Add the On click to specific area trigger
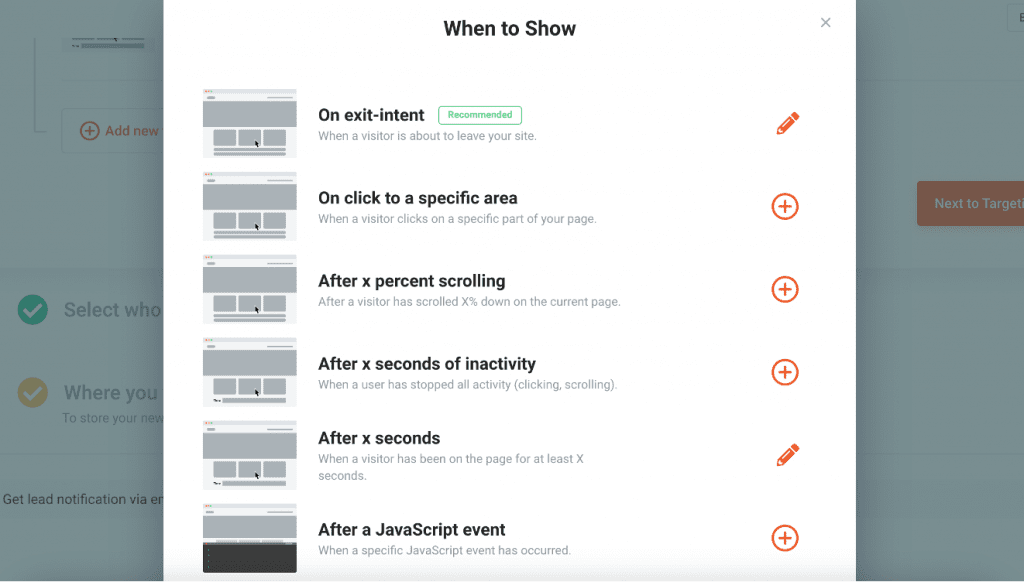 (x=785, y=207)
